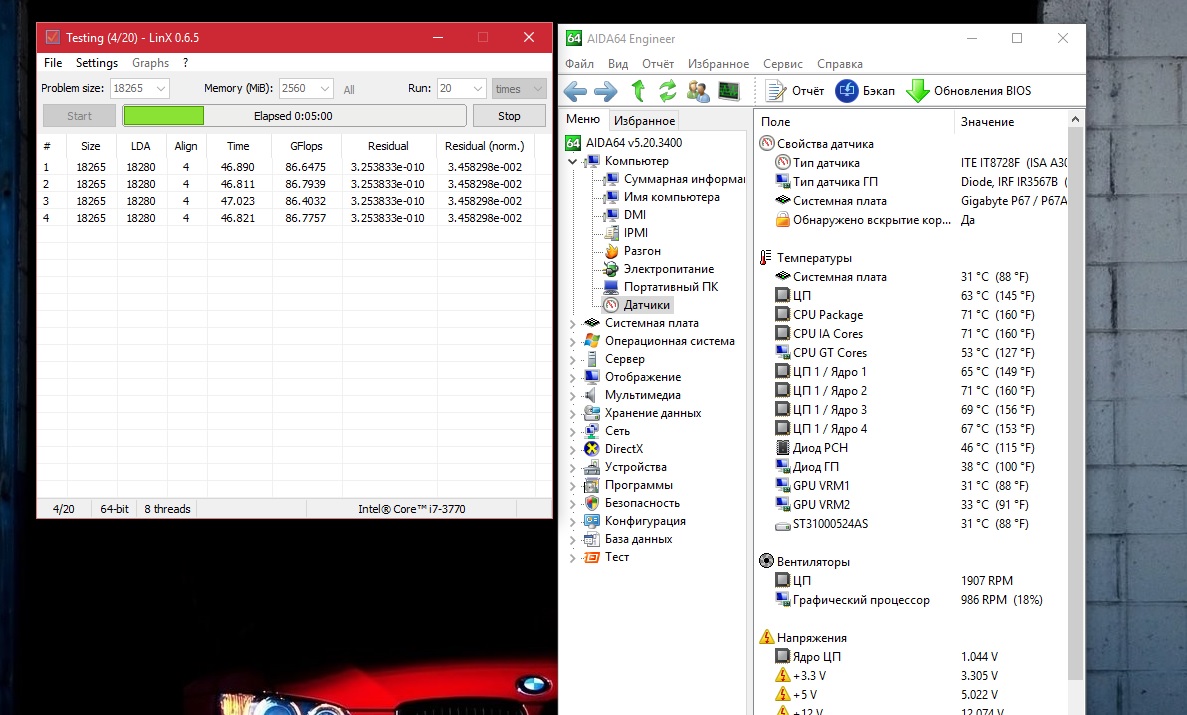This screenshot has width=1187, height=715.
Task: Expand the Системная плата tree node
Action: point(573,323)
